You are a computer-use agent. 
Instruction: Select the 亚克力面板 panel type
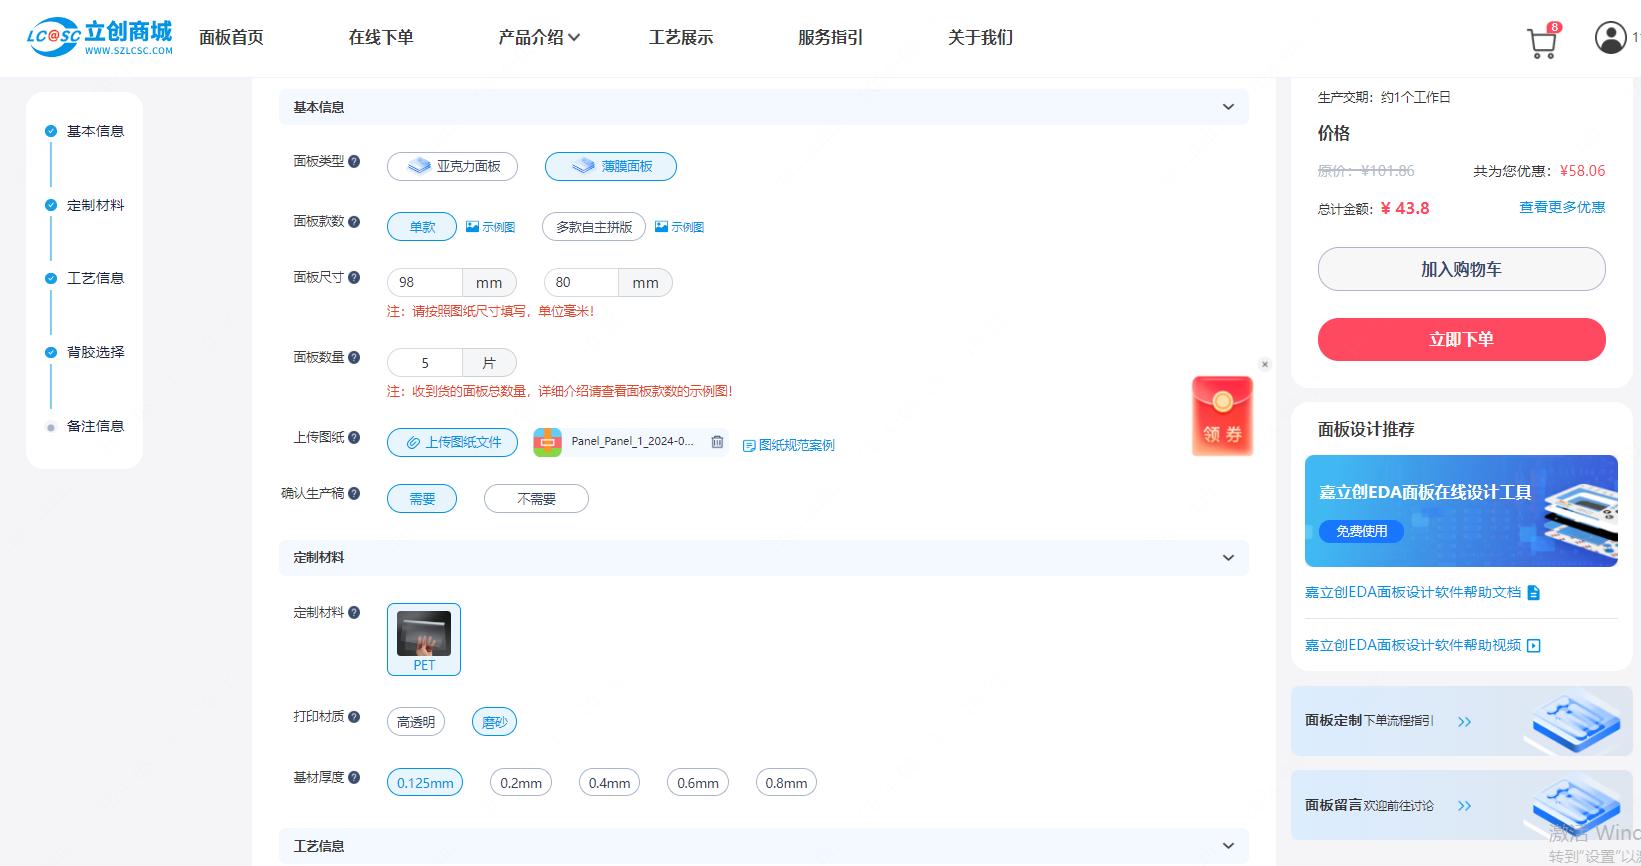(x=452, y=166)
